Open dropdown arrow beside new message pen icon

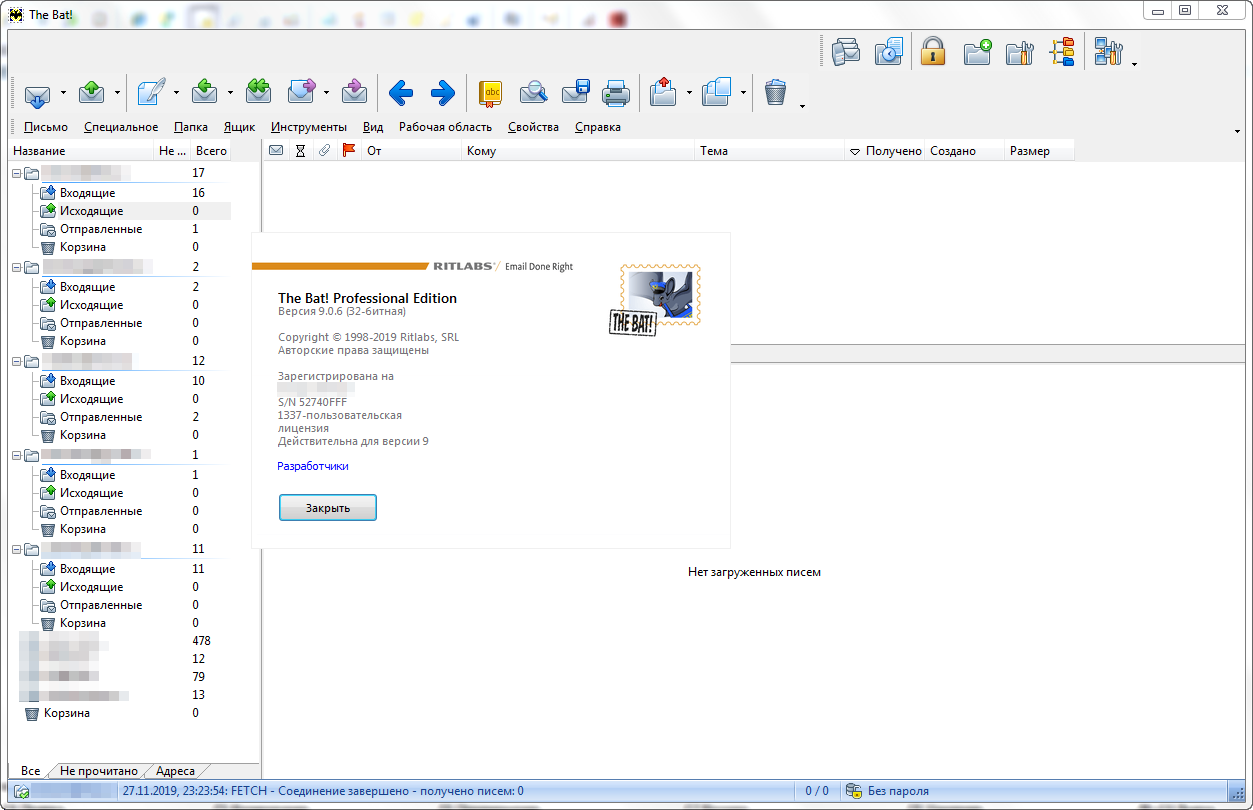(176, 93)
